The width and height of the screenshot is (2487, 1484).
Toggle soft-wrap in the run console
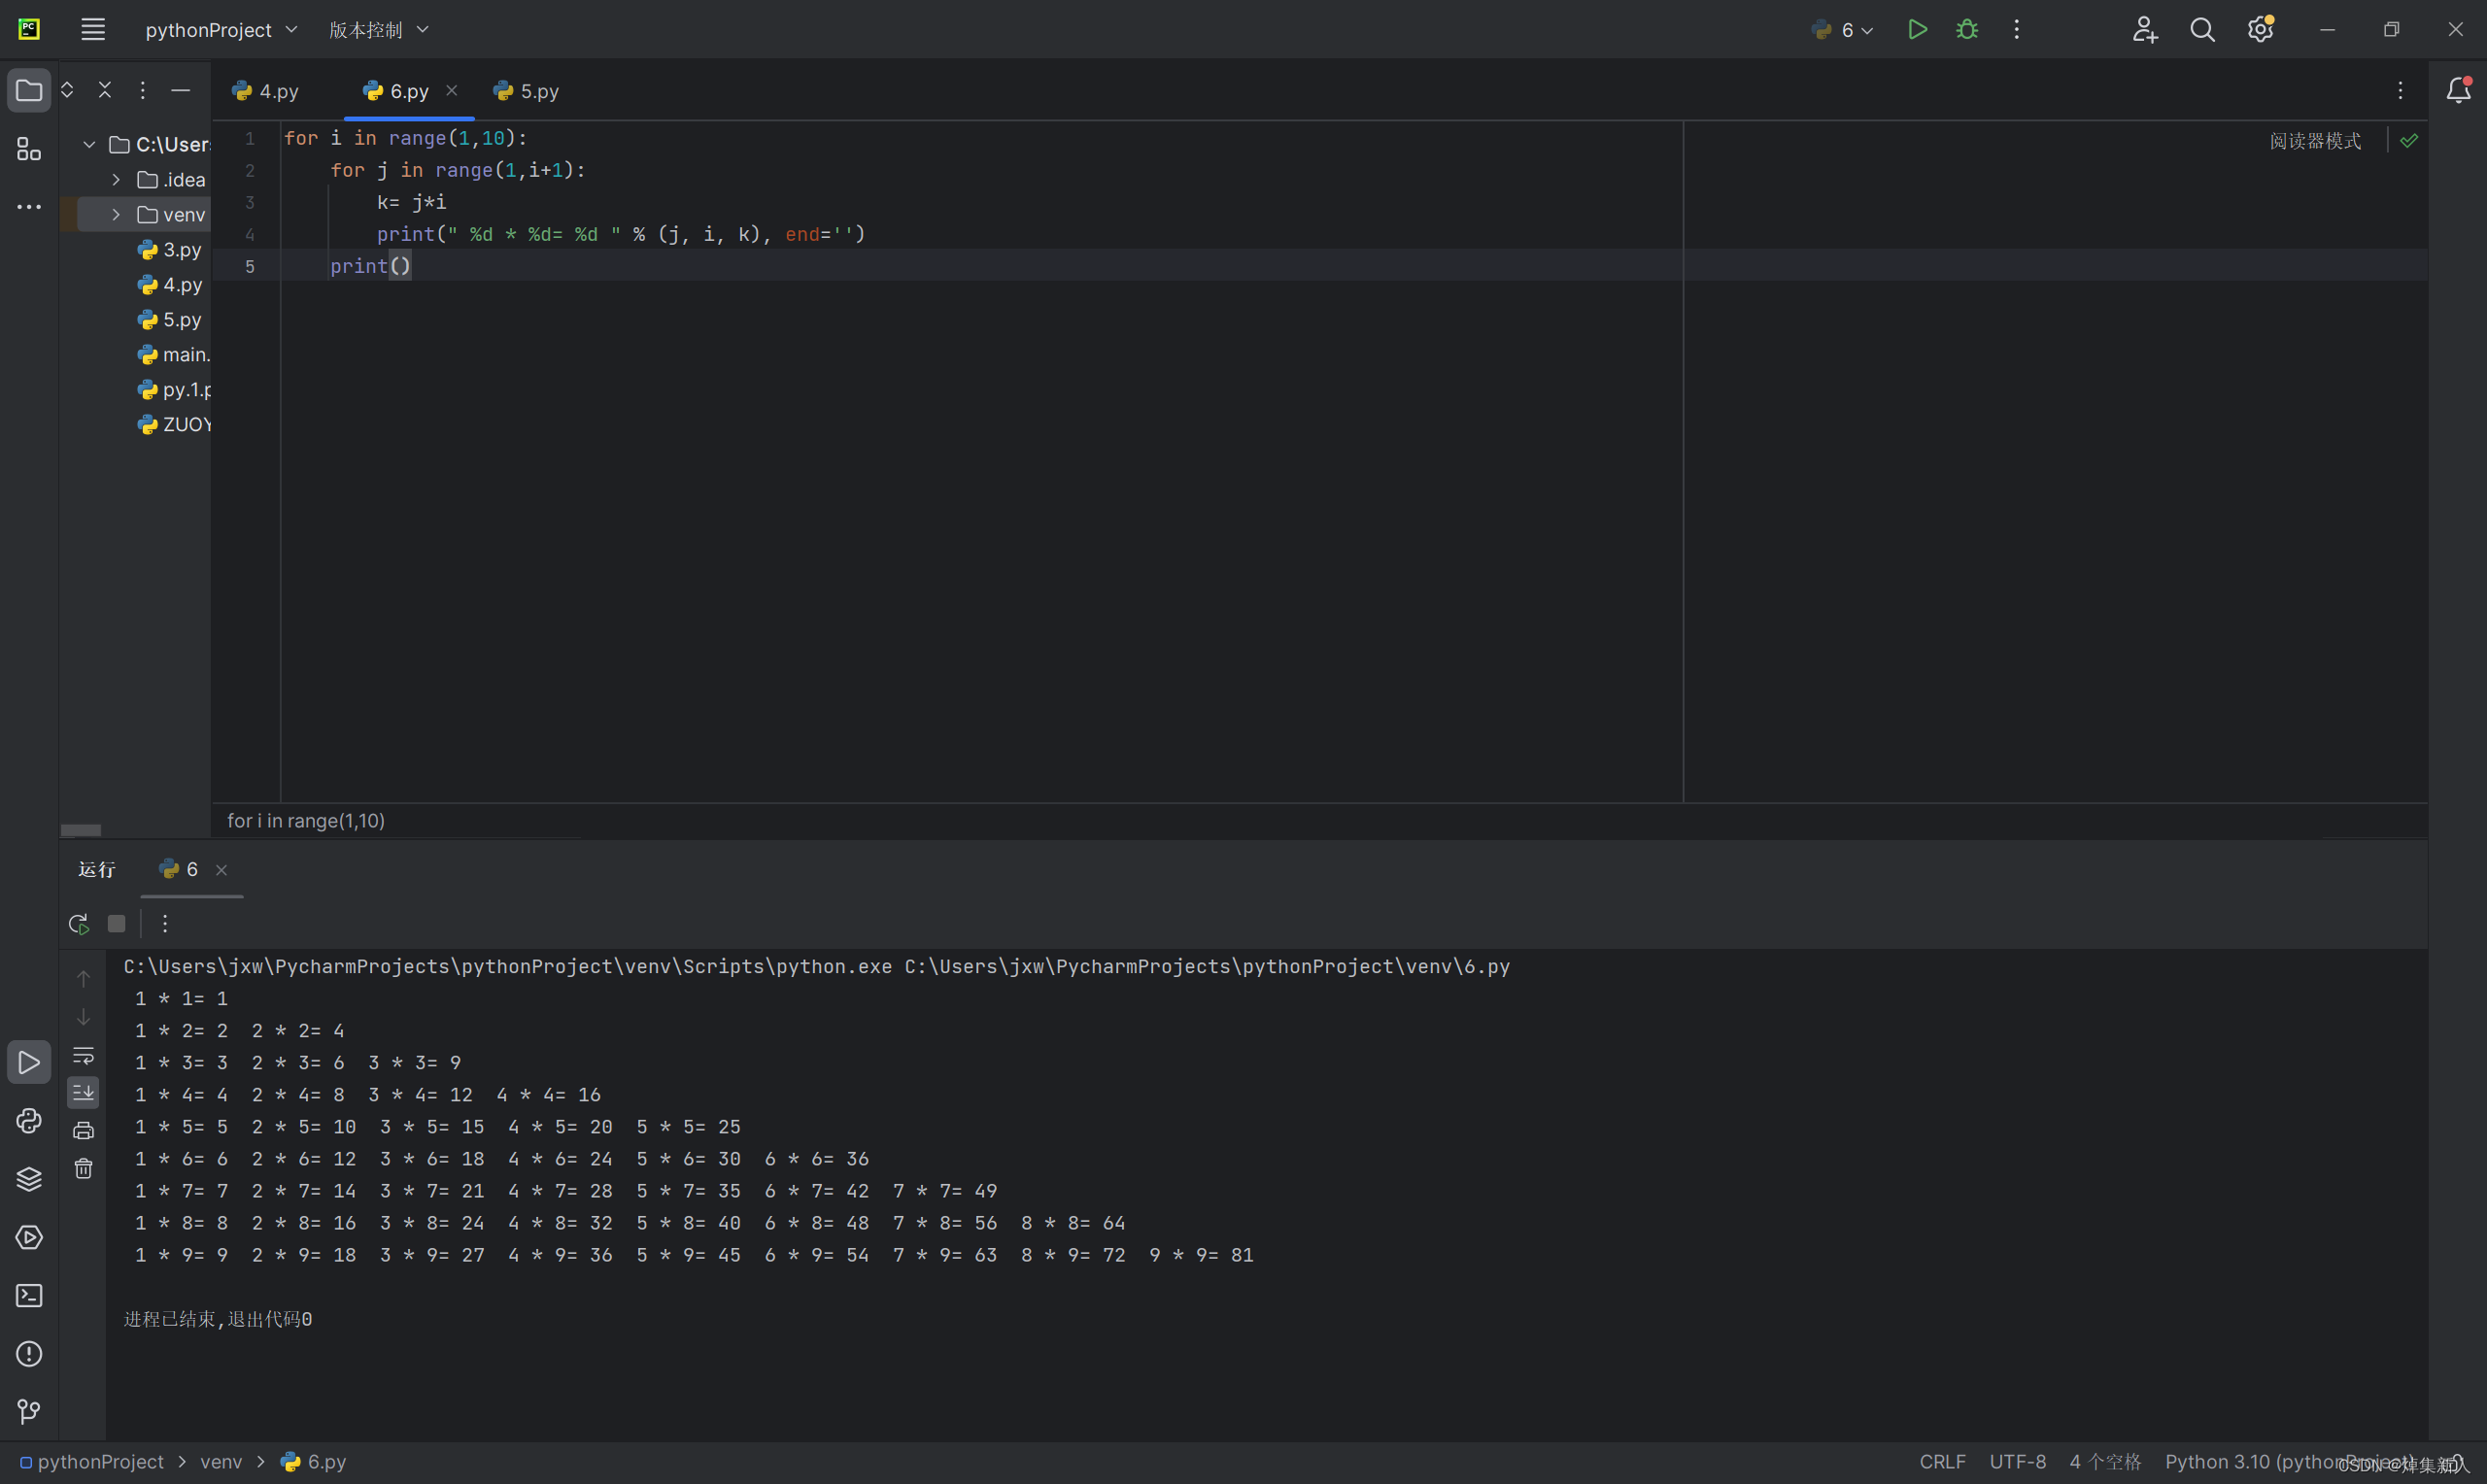point(84,1055)
